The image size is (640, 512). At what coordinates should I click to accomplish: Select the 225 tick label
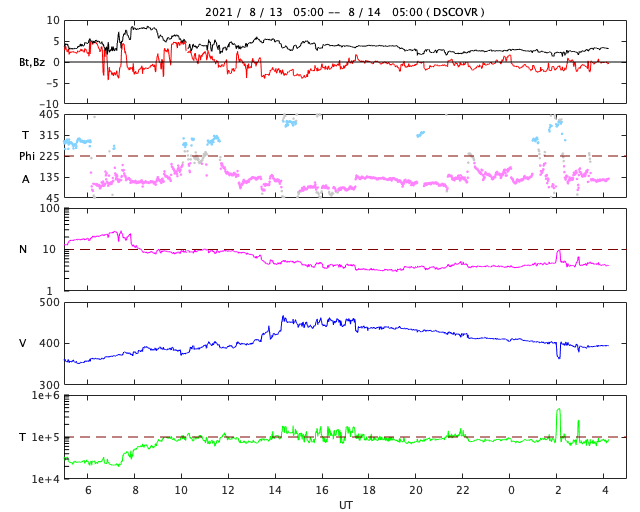coord(49,156)
